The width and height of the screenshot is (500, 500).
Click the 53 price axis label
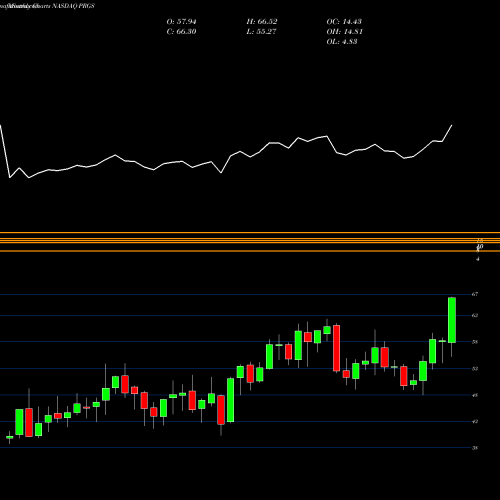[475, 369]
